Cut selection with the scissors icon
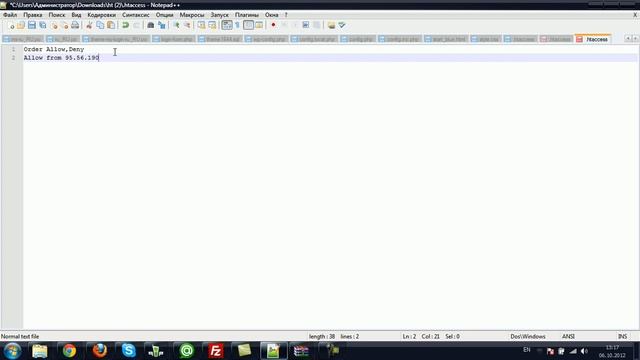 click(x=89, y=25)
